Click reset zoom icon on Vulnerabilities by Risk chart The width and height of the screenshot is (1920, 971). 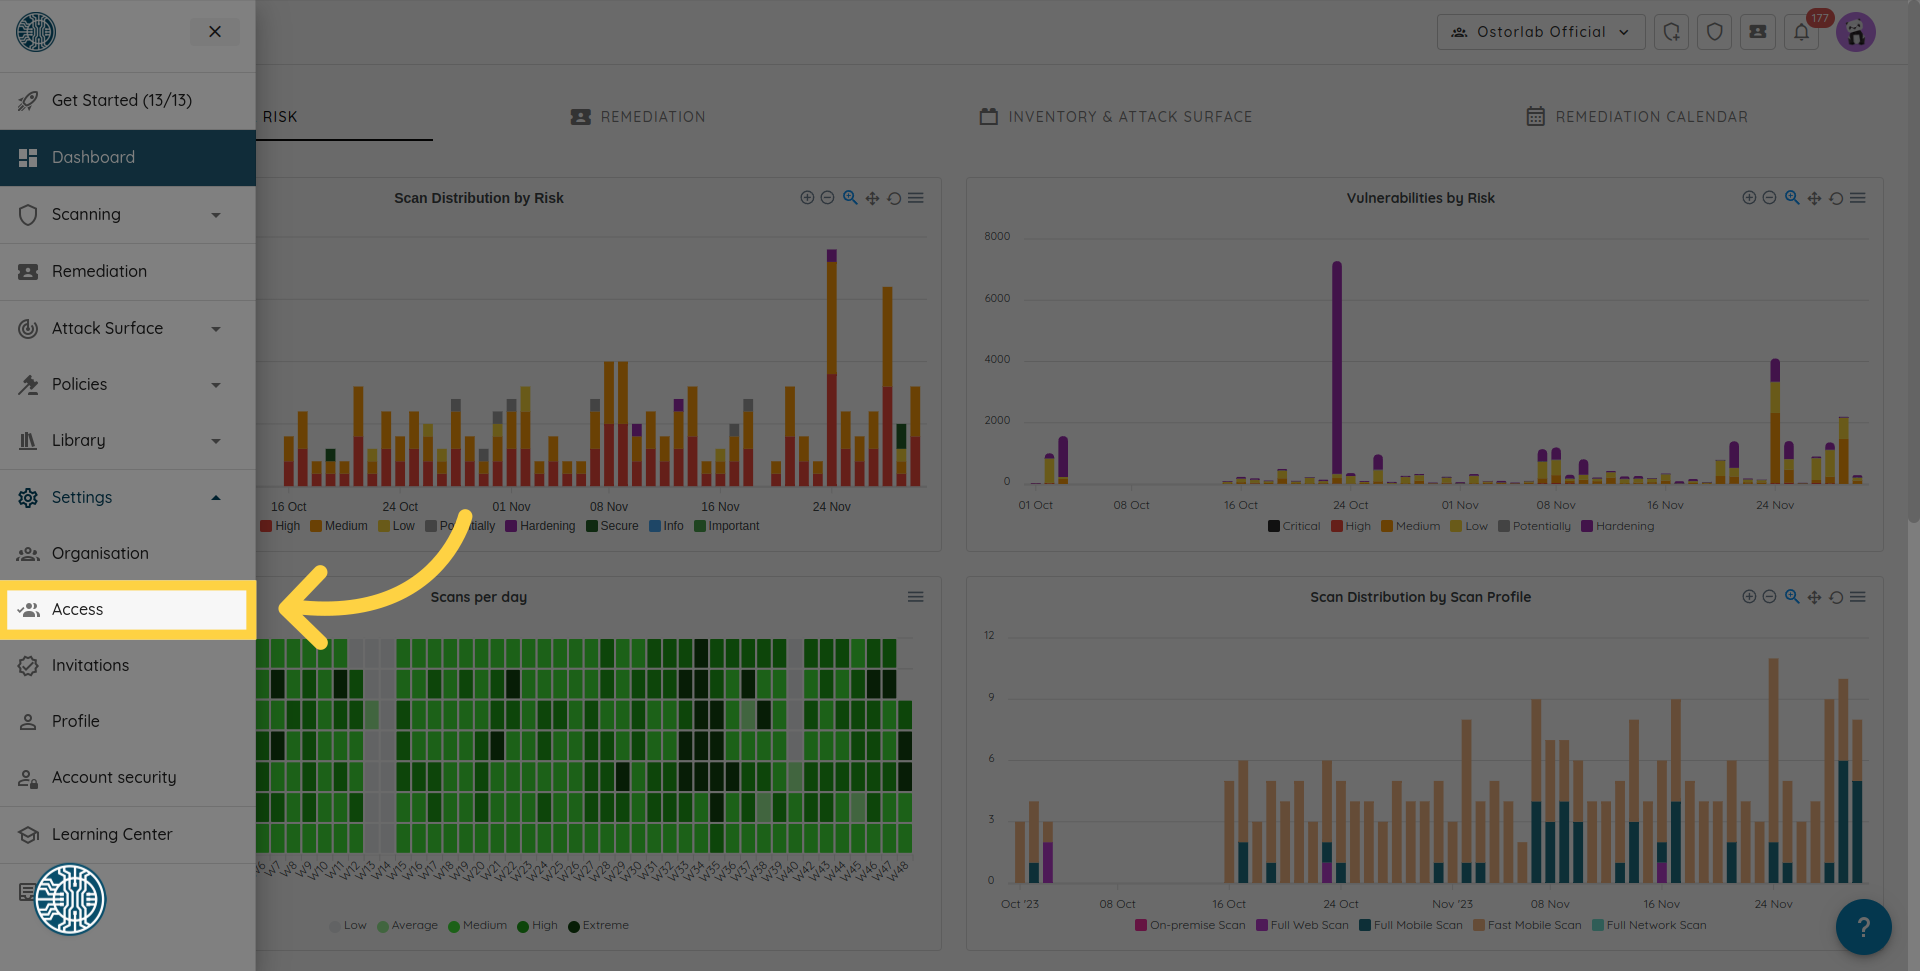(x=1836, y=198)
